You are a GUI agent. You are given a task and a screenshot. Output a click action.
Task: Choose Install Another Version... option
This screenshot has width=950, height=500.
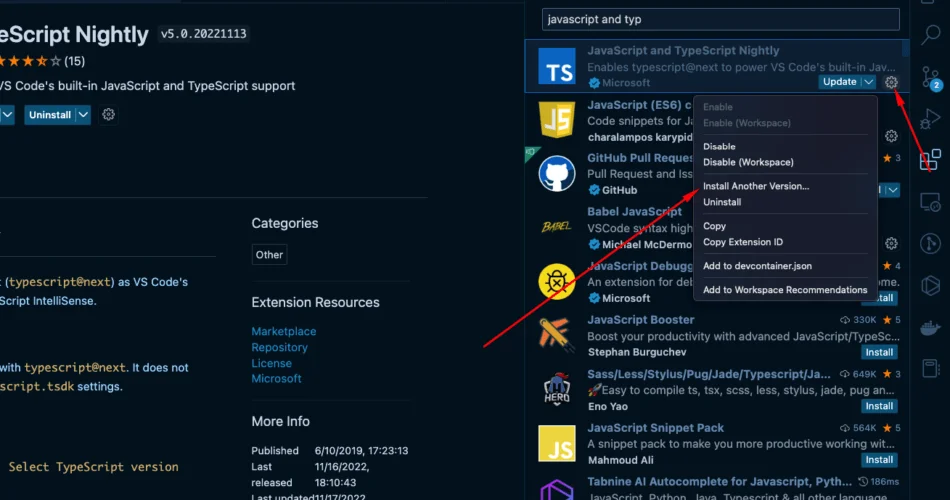(x=756, y=186)
